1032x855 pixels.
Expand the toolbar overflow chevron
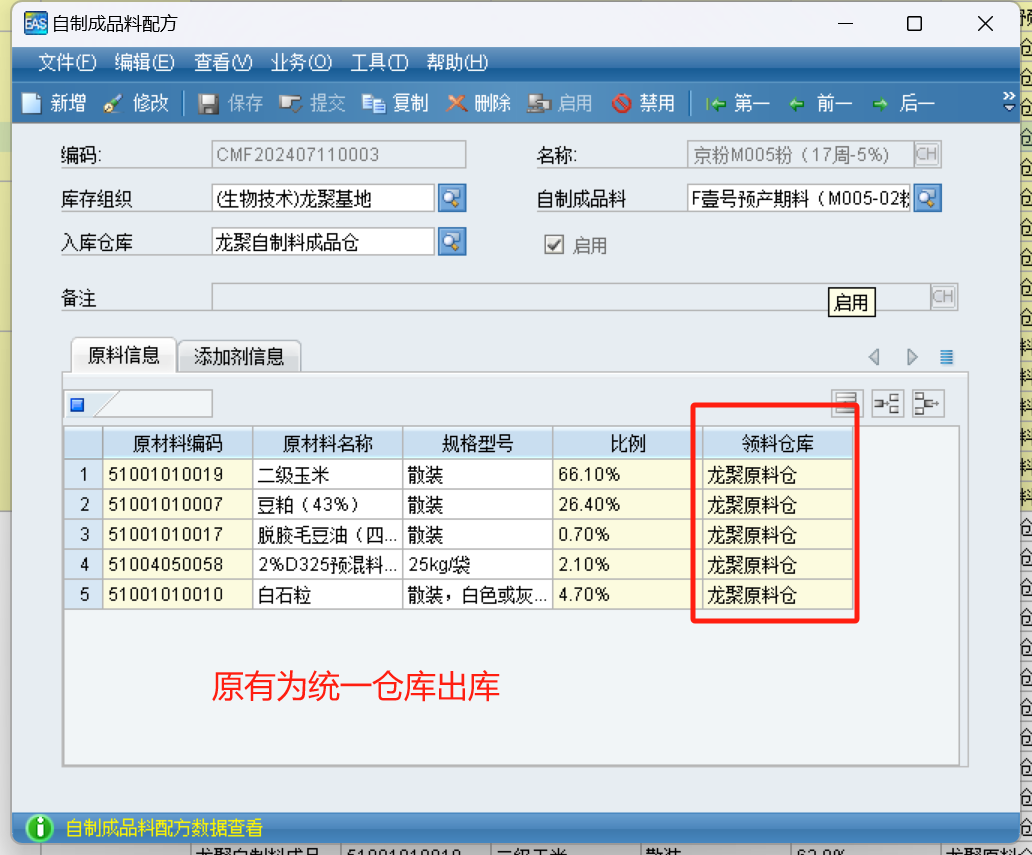(x=1009, y=101)
